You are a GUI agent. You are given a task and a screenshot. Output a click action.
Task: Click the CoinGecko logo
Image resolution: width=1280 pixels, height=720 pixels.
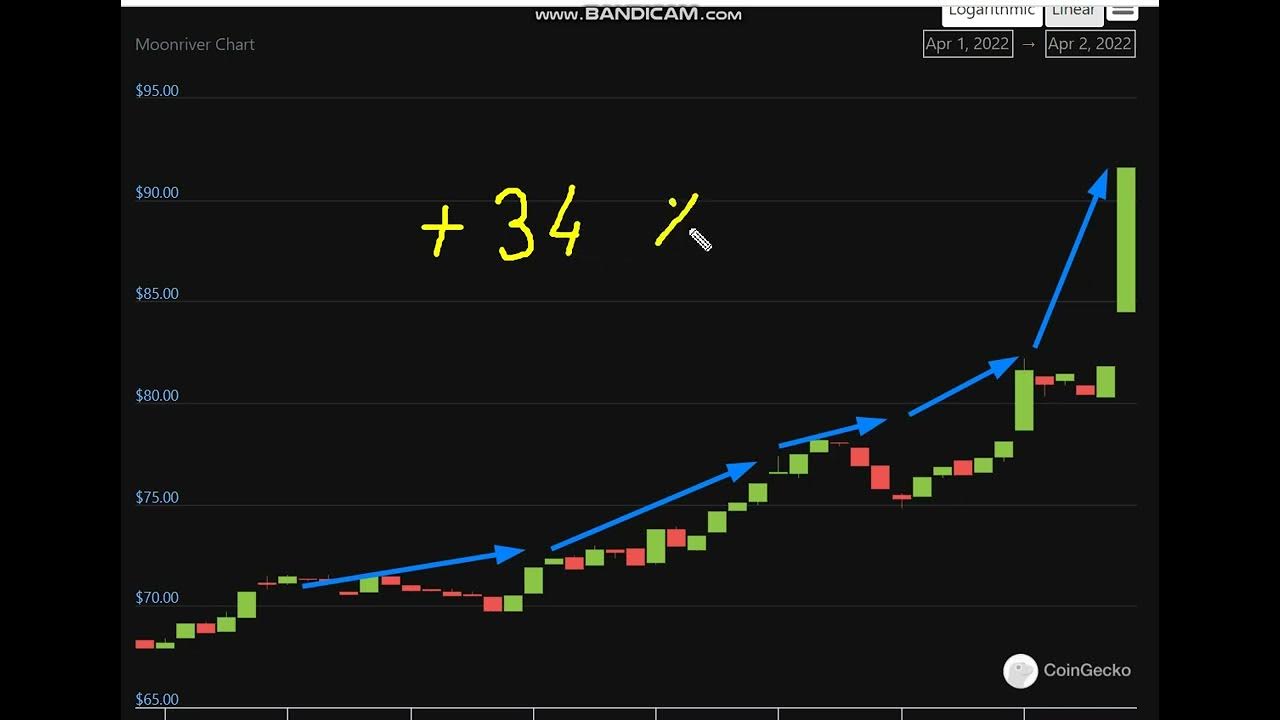pyautogui.click(x=1067, y=671)
